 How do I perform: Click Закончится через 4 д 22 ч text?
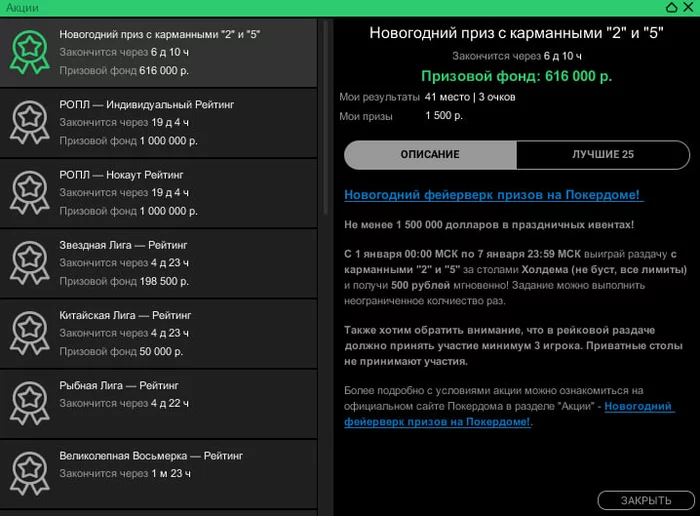point(124,403)
